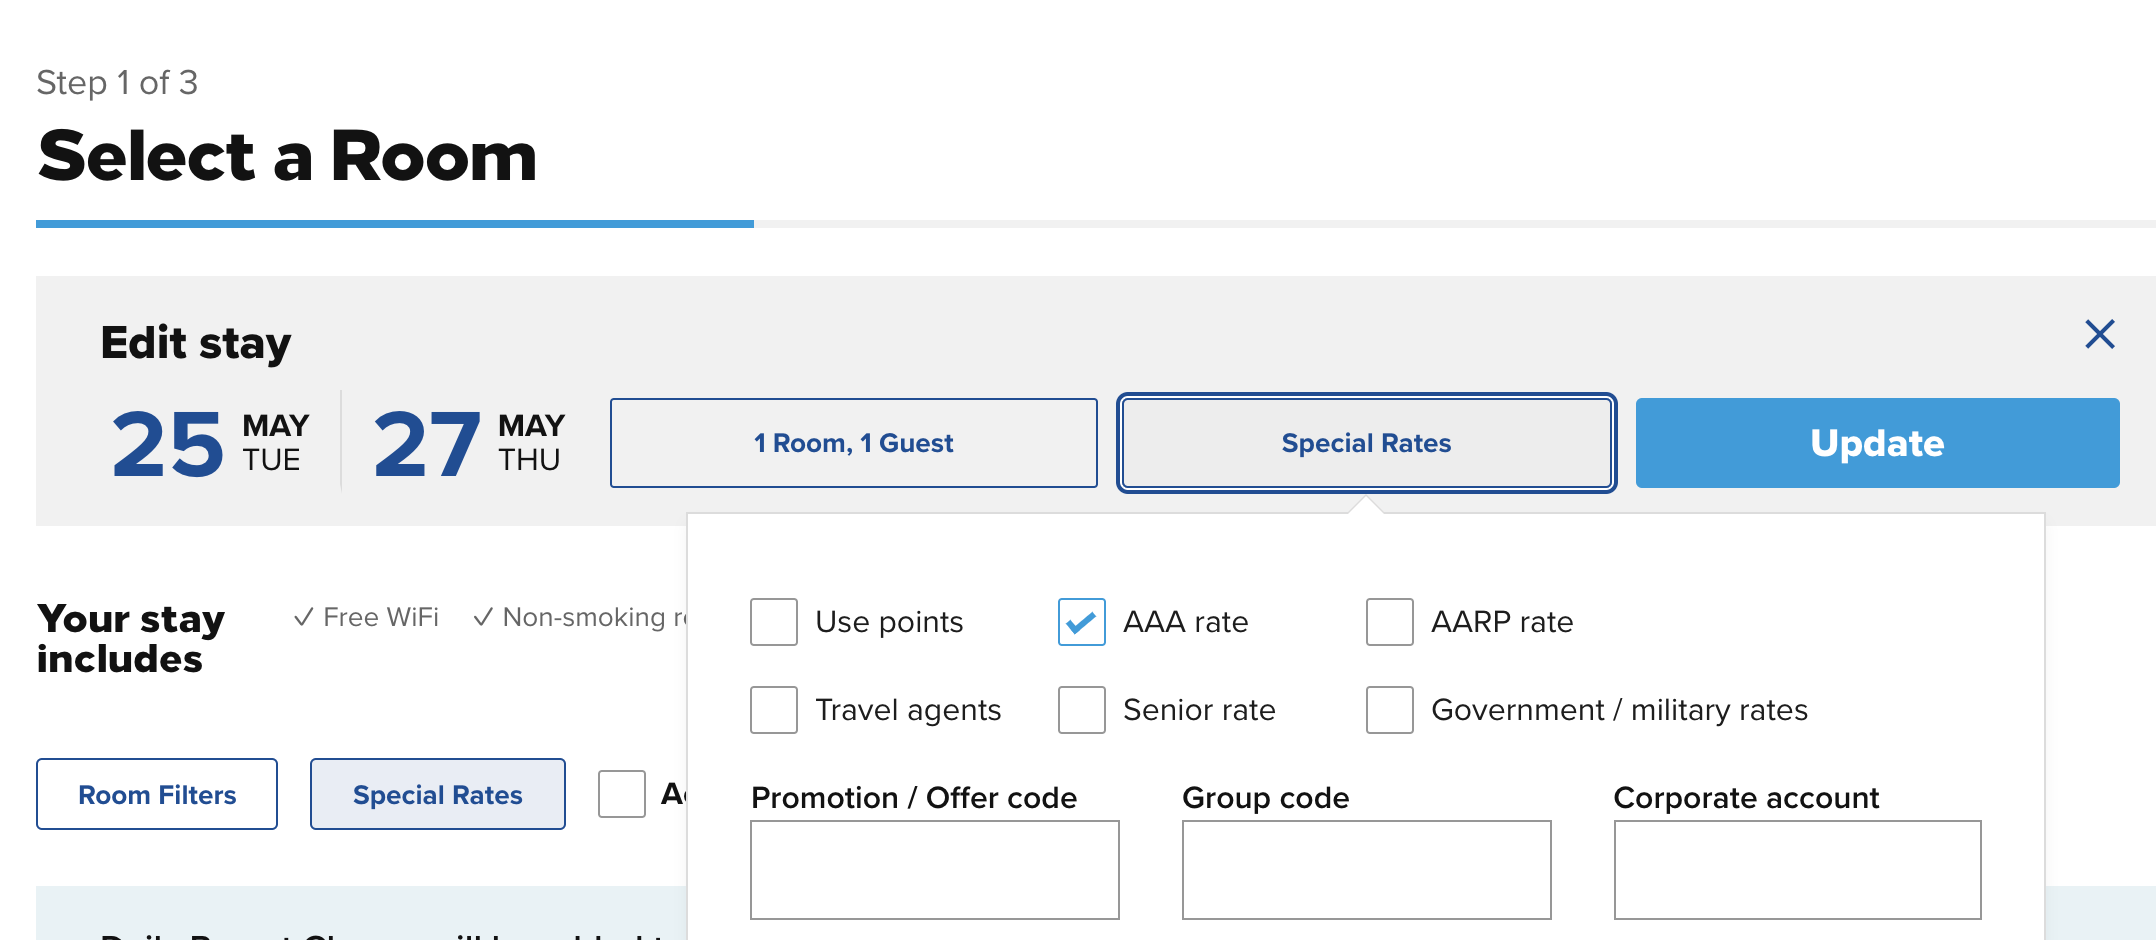Change the check-out date 27 May
The image size is (2156, 940).
pos(468,443)
